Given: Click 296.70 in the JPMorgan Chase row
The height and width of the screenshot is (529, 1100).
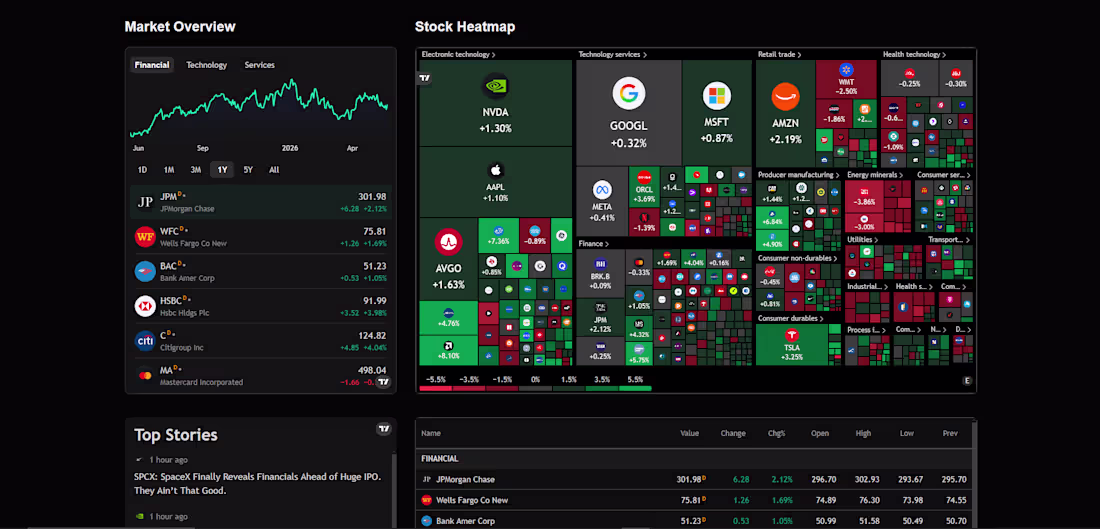Looking at the screenshot, I should [824, 480].
